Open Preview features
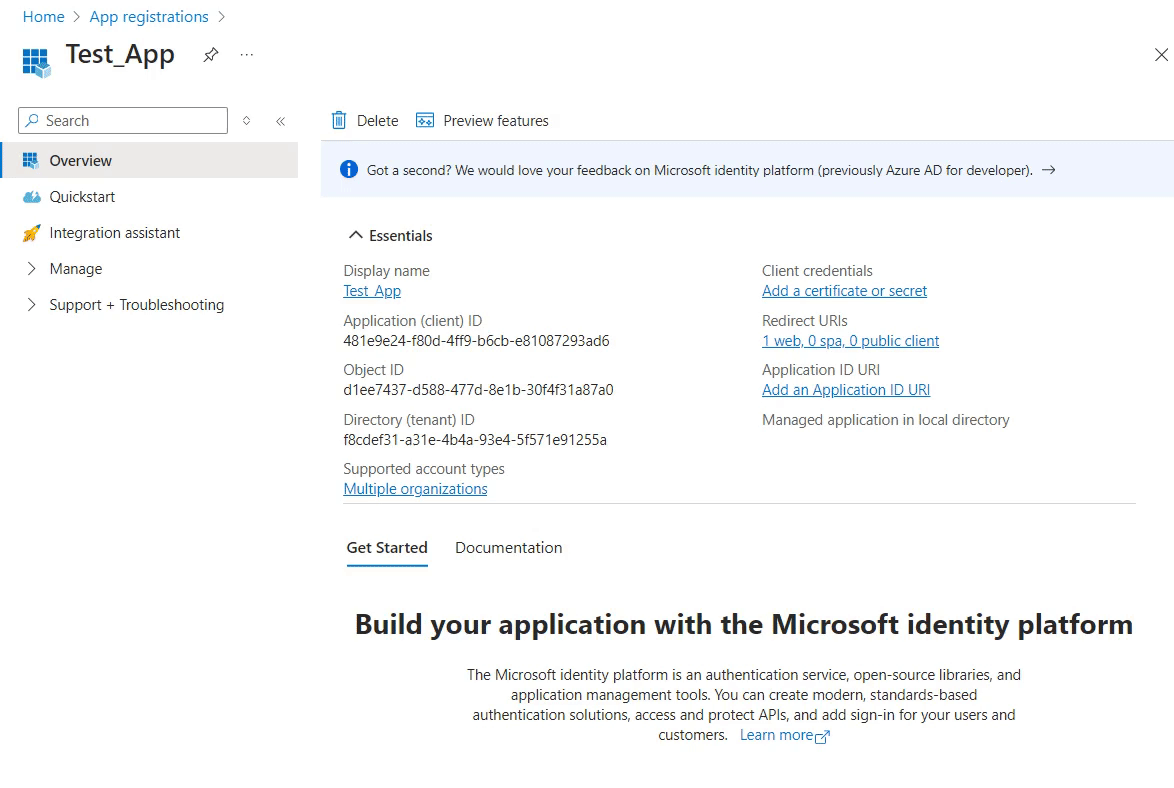The image size is (1174, 788). [482, 121]
